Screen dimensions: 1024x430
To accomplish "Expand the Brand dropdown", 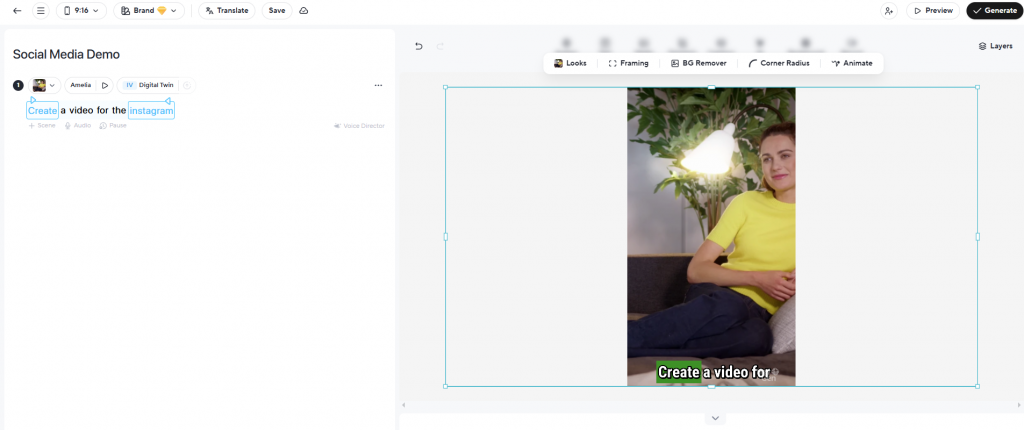I will click(150, 11).
